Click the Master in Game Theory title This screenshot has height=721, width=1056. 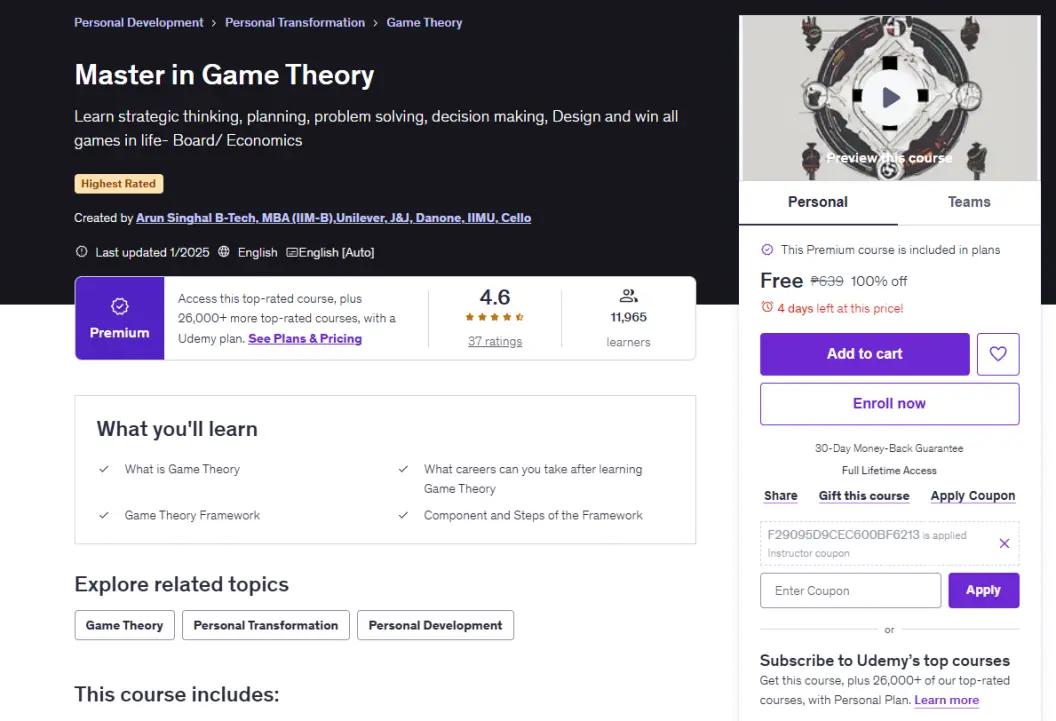pos(224,75)
